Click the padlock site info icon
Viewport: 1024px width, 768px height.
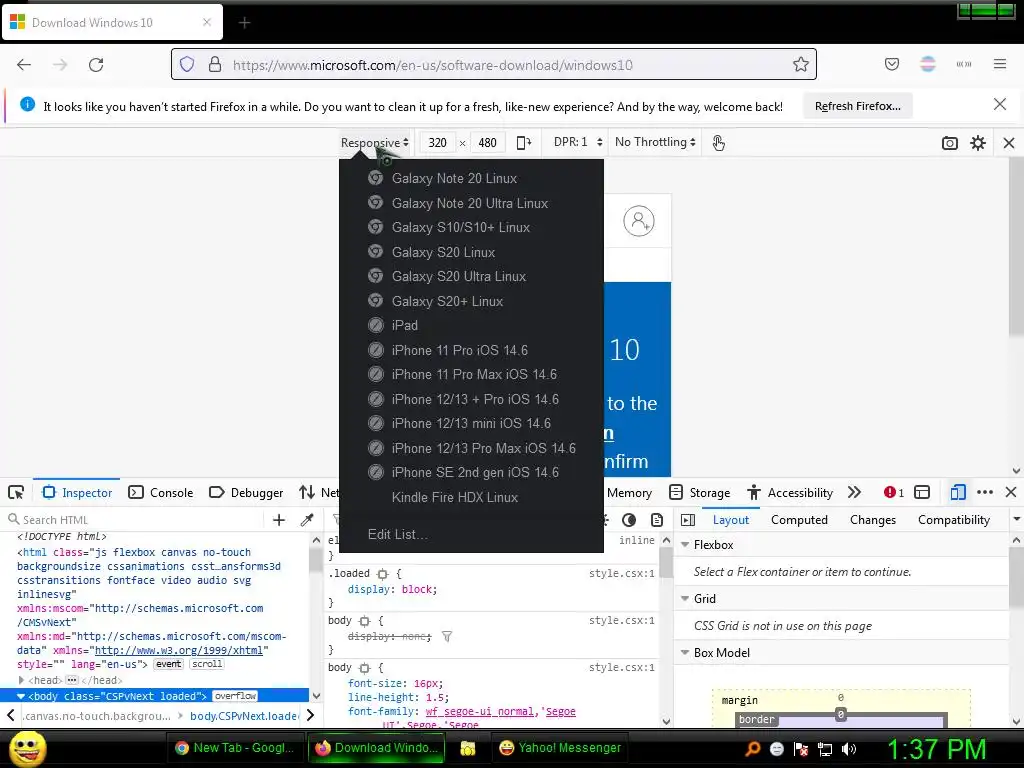pos(215,64)
